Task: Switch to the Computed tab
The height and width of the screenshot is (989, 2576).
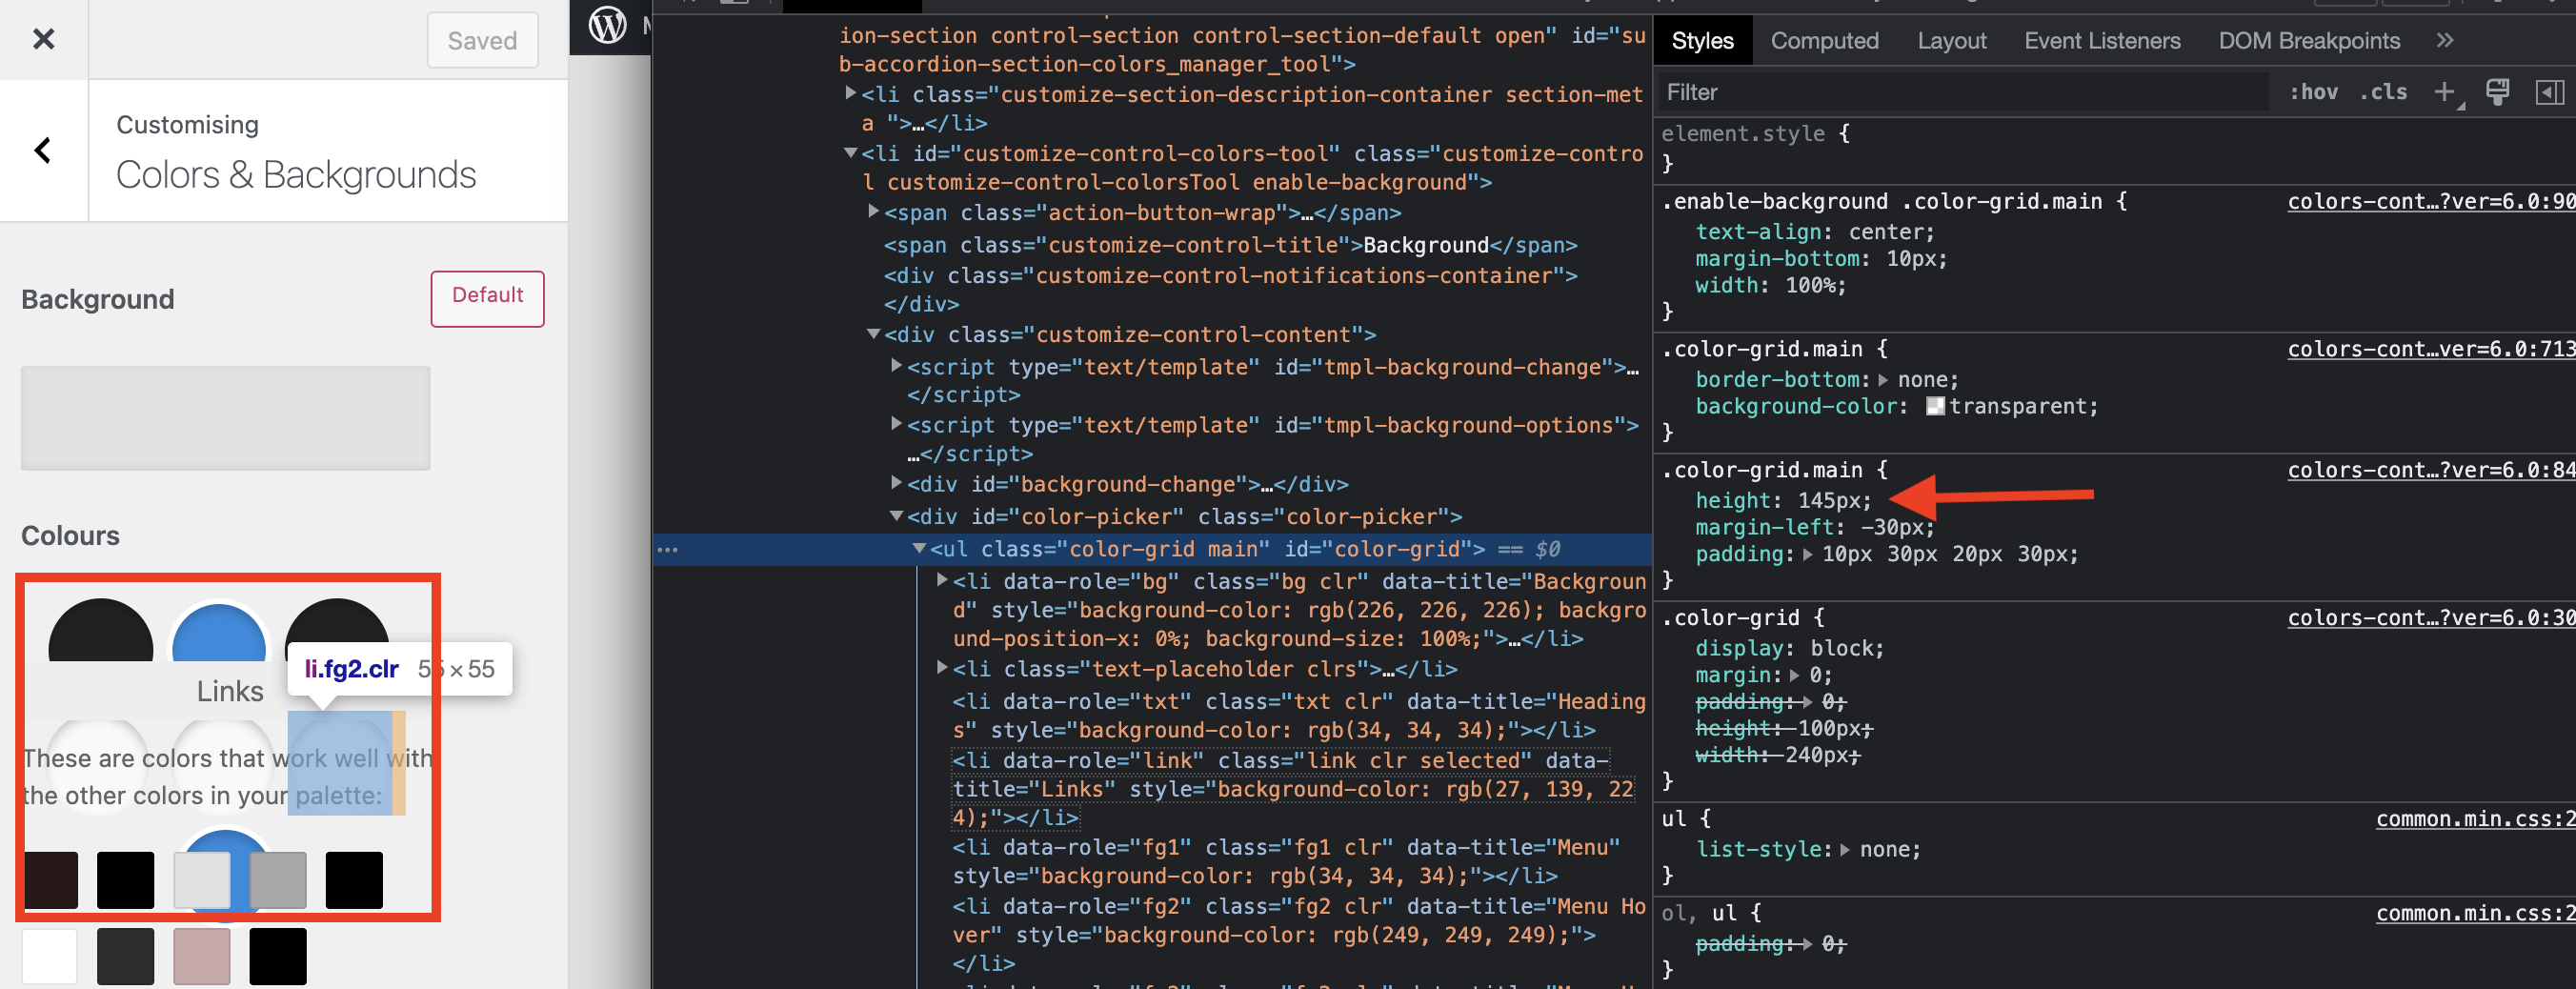Action: click(x=1824, y=40)
